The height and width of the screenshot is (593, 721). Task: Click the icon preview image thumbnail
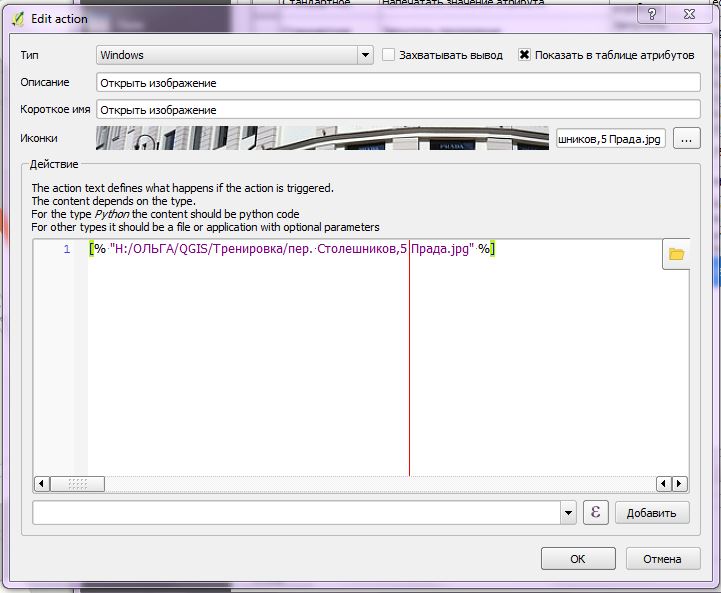pyautogui.click(x=322, y=138)
